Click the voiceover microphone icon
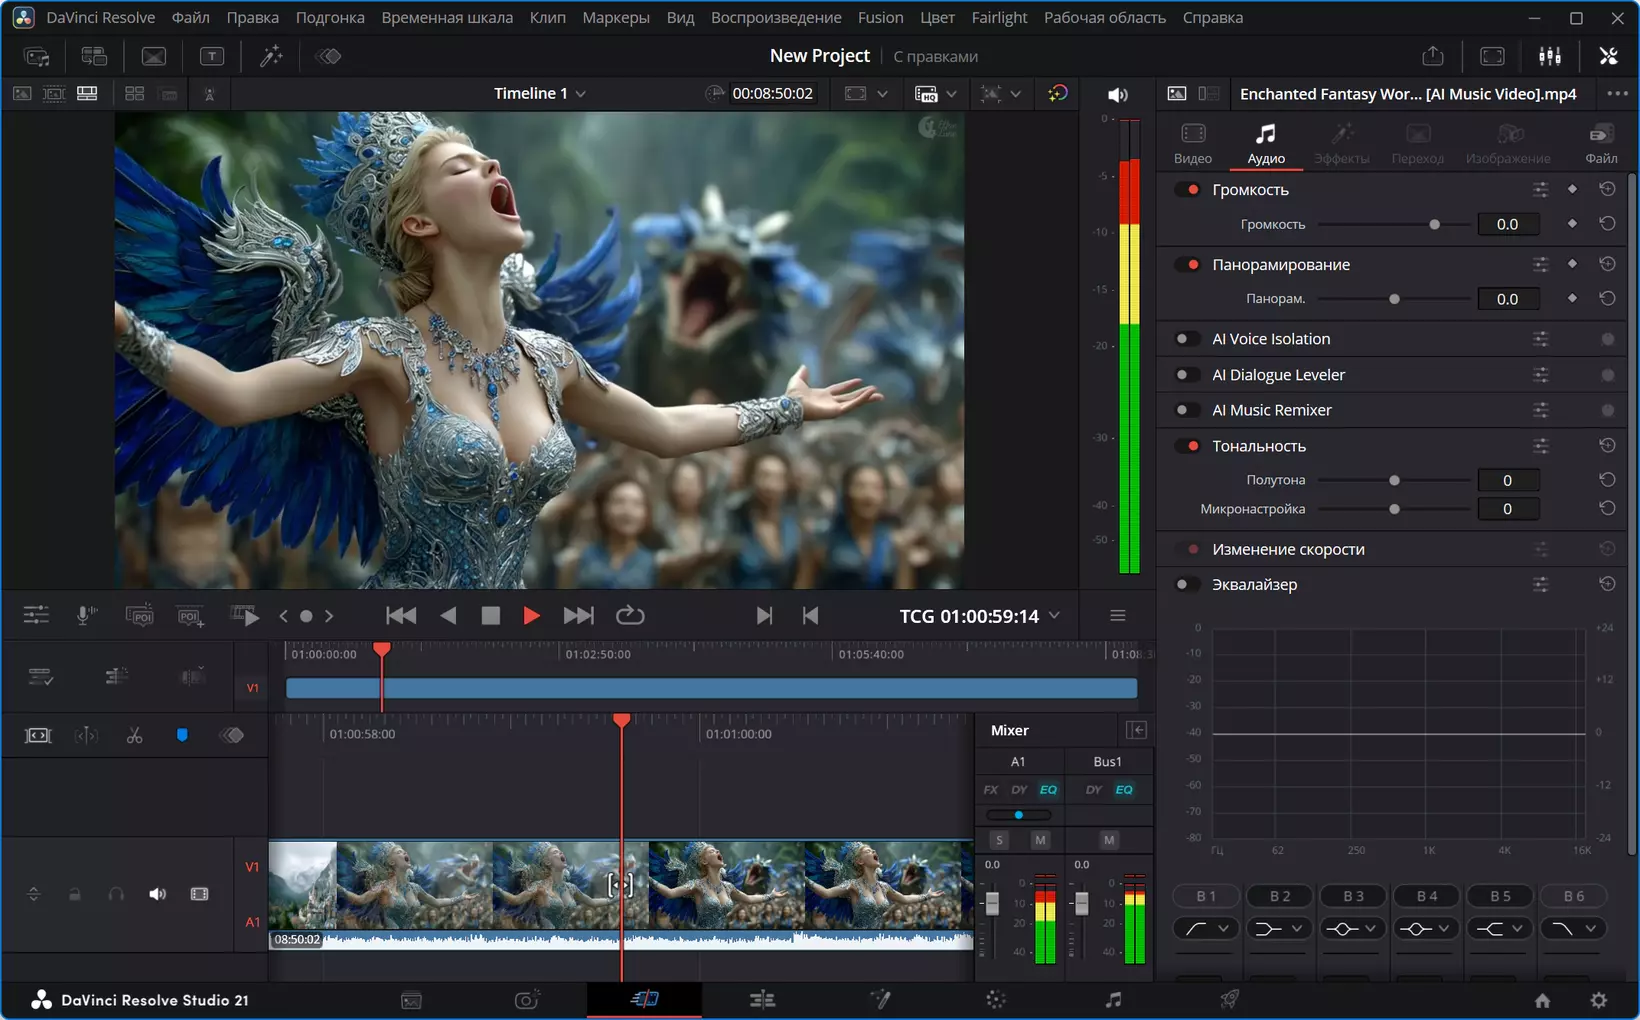Image resolution: width=1640 pixels, height=1020 pixels. point(87,616)
